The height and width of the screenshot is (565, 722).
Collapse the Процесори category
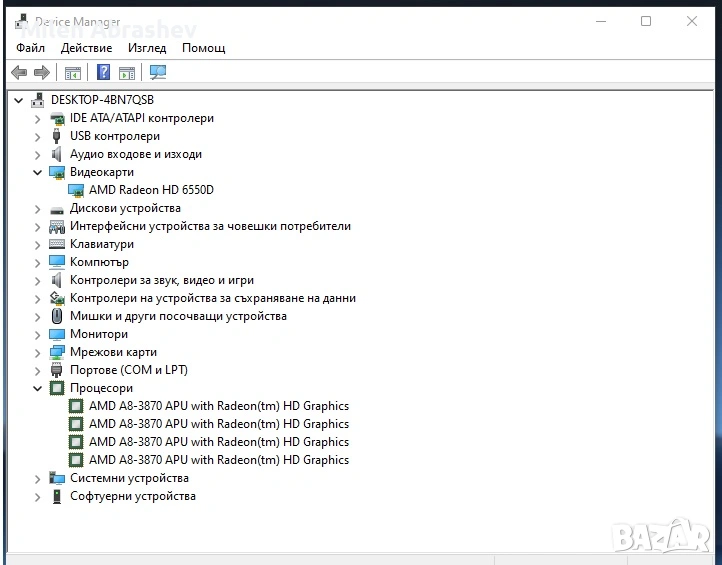[x=38, y=388]
